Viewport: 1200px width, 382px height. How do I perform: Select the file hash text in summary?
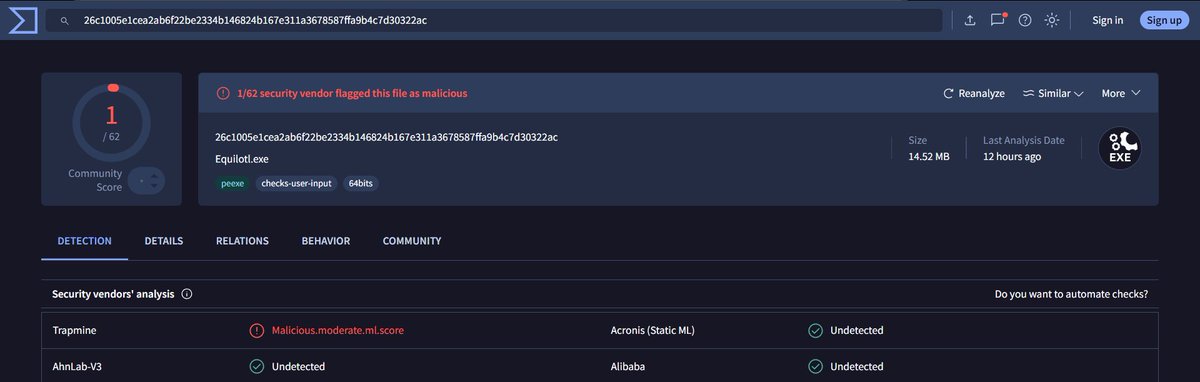point(386,137)
